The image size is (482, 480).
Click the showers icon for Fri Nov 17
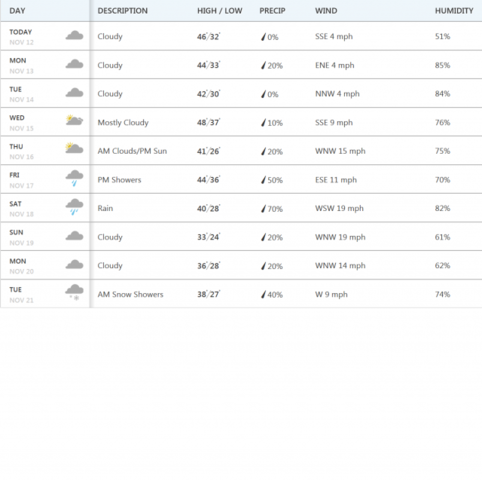pos(74,178)
